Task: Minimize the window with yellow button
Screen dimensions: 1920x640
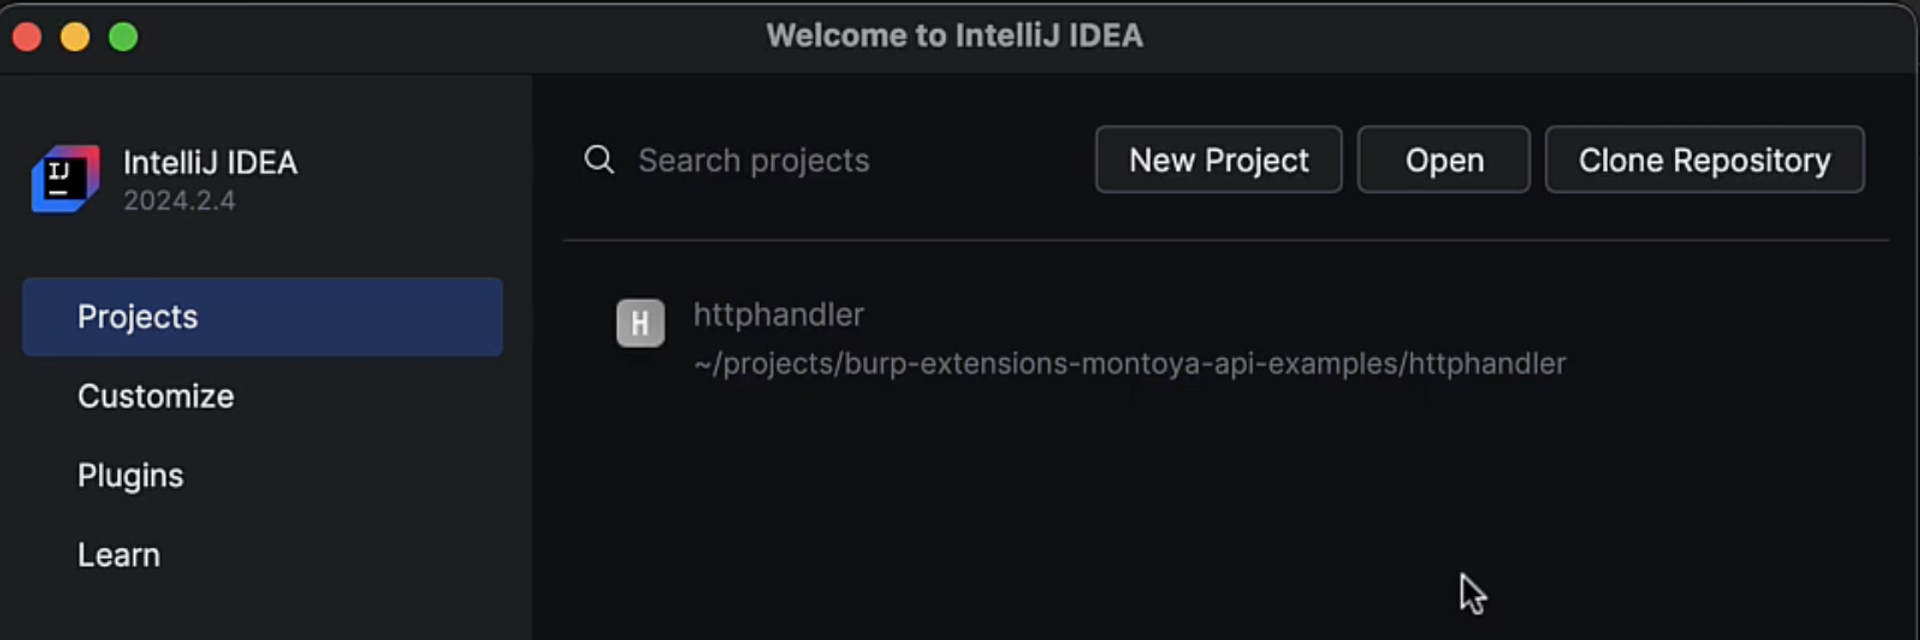Action: click(x=75, y=36)
